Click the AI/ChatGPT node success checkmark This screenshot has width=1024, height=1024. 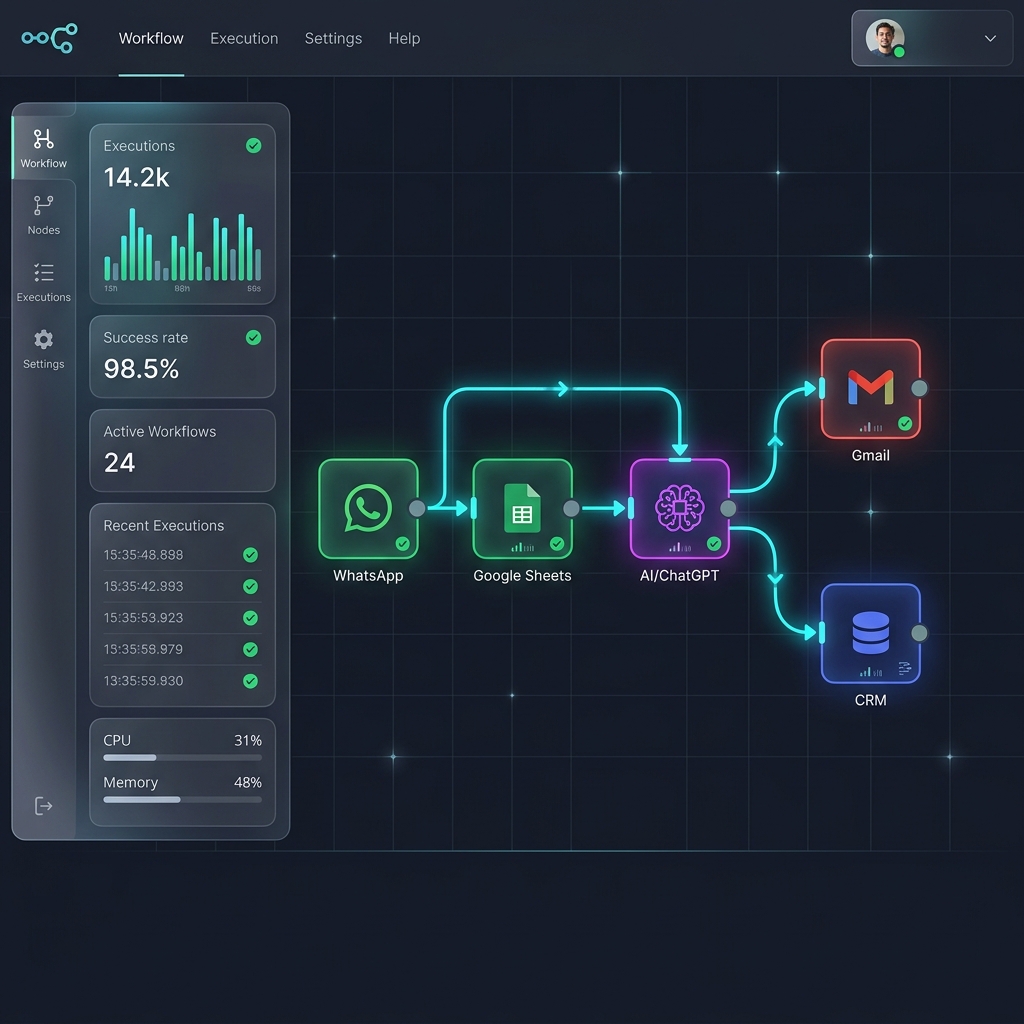714,543
